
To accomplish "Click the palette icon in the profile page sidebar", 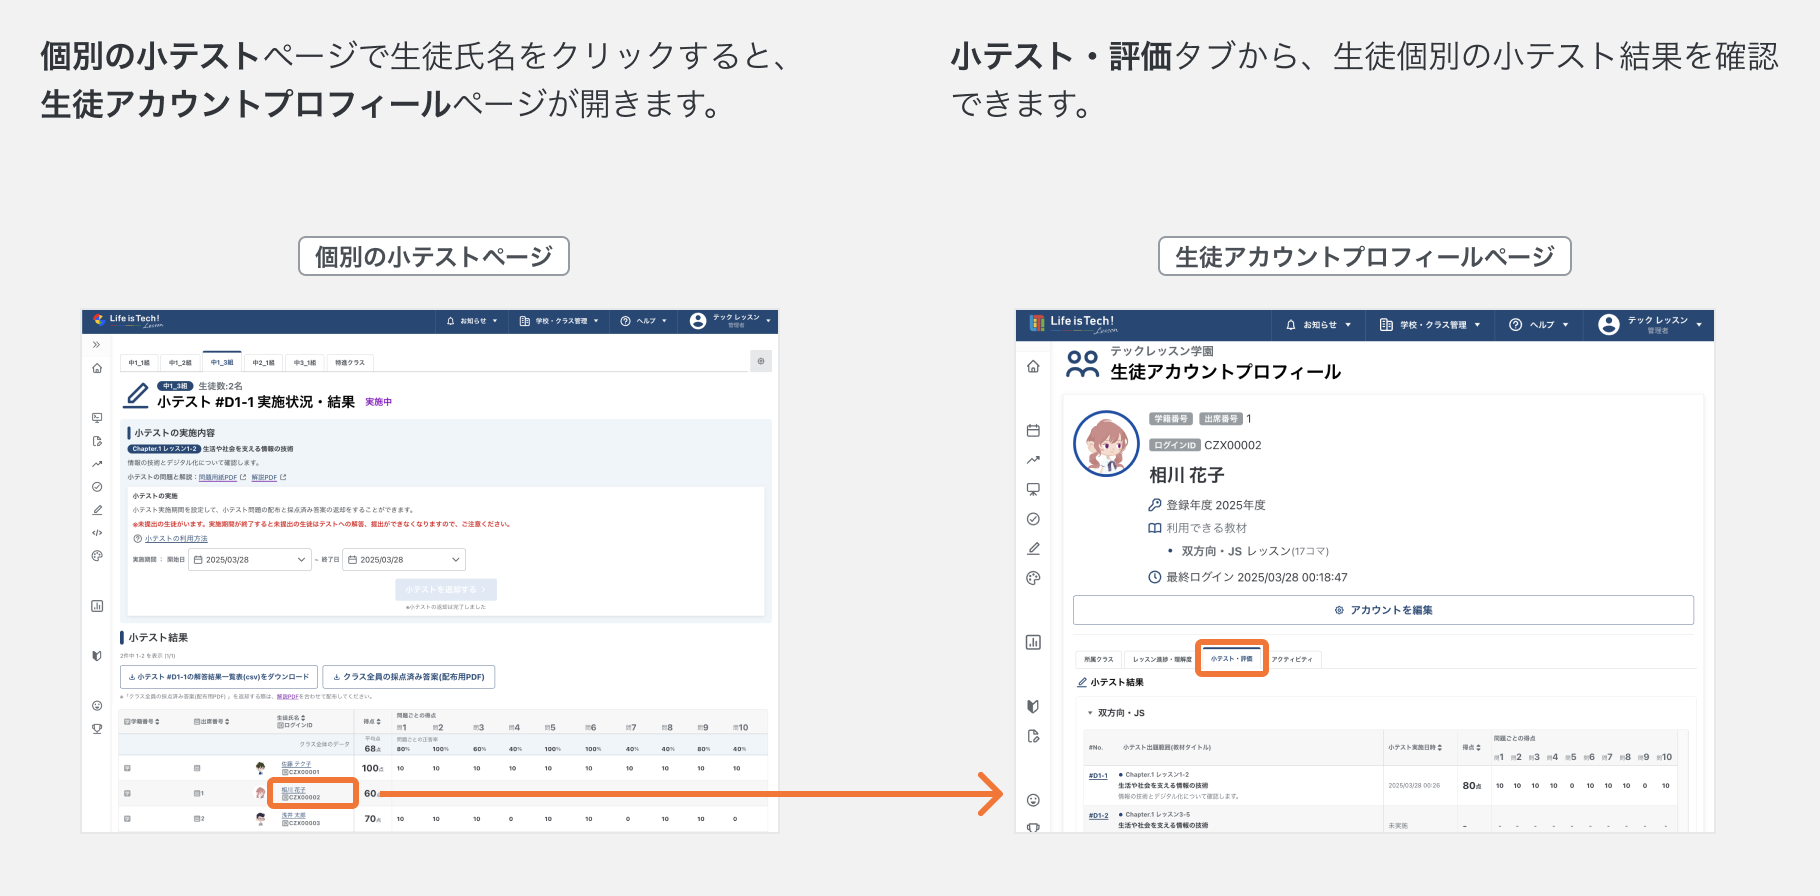I will click(x=1033, y=578).
